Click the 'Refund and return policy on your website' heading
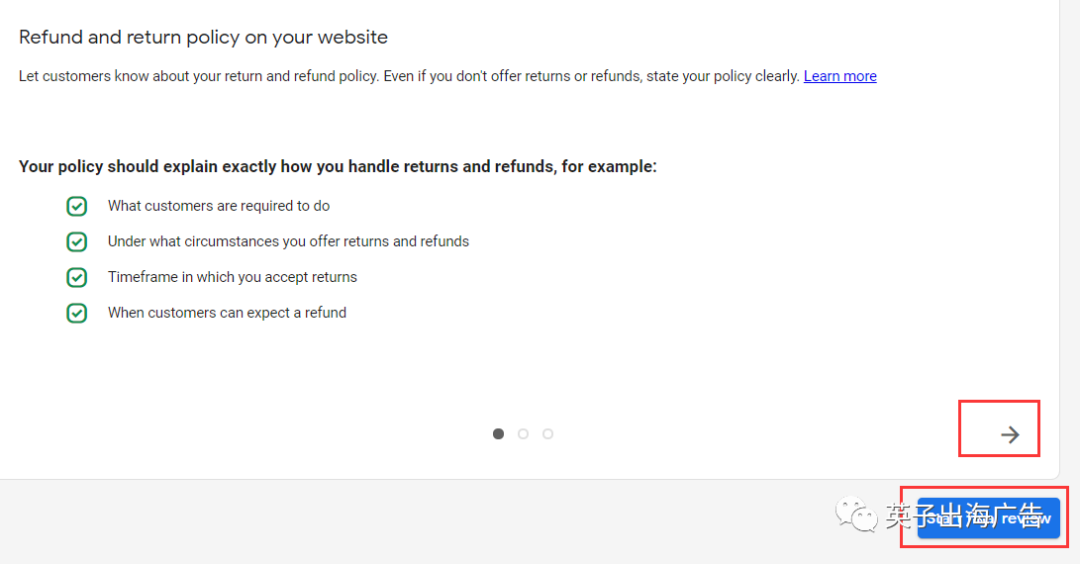Viewport: 1080px width, 564px height. click(x=203, y=37)
